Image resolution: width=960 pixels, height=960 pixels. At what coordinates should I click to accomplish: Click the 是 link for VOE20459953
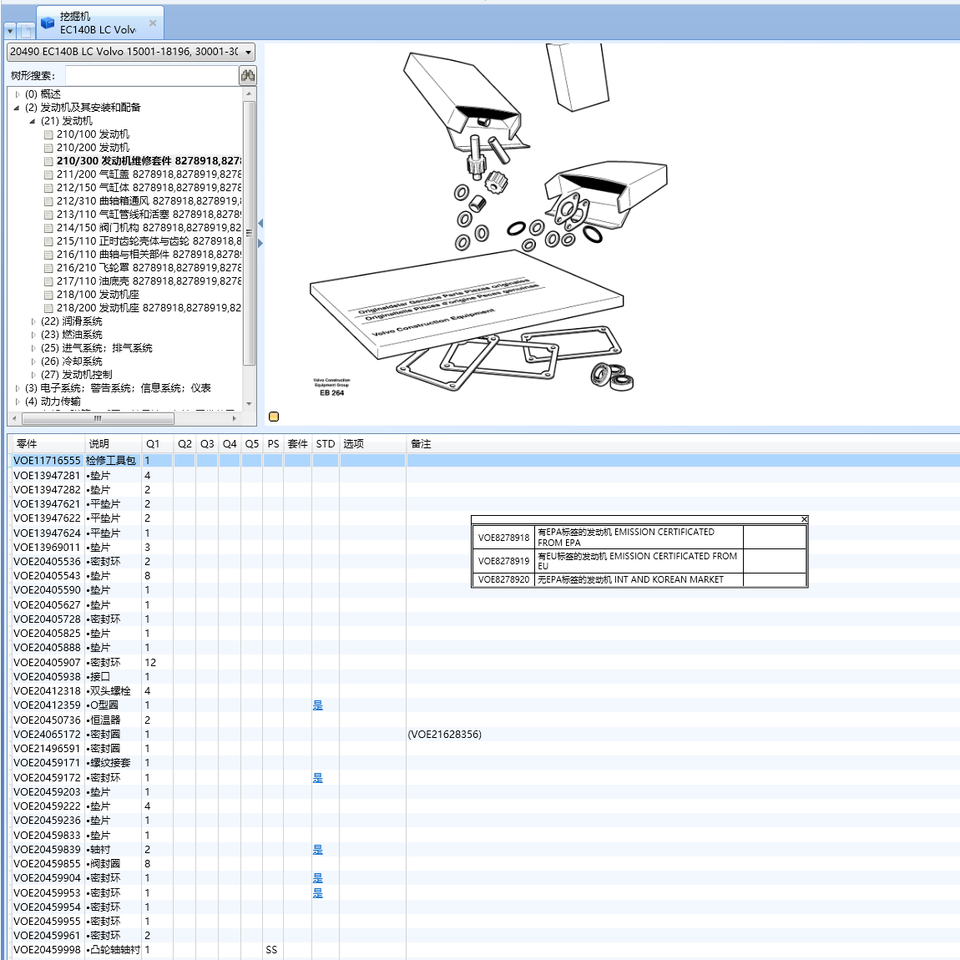click(318, 893)
